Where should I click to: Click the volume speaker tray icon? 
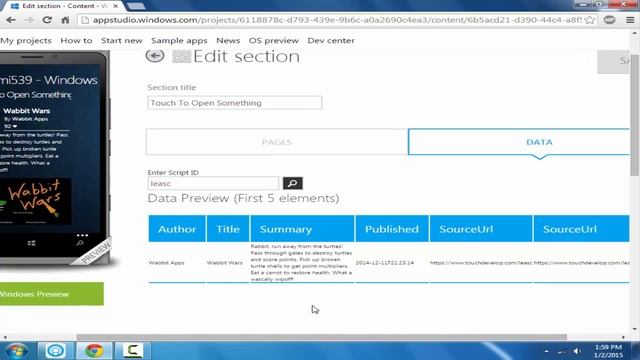(577, 351)
